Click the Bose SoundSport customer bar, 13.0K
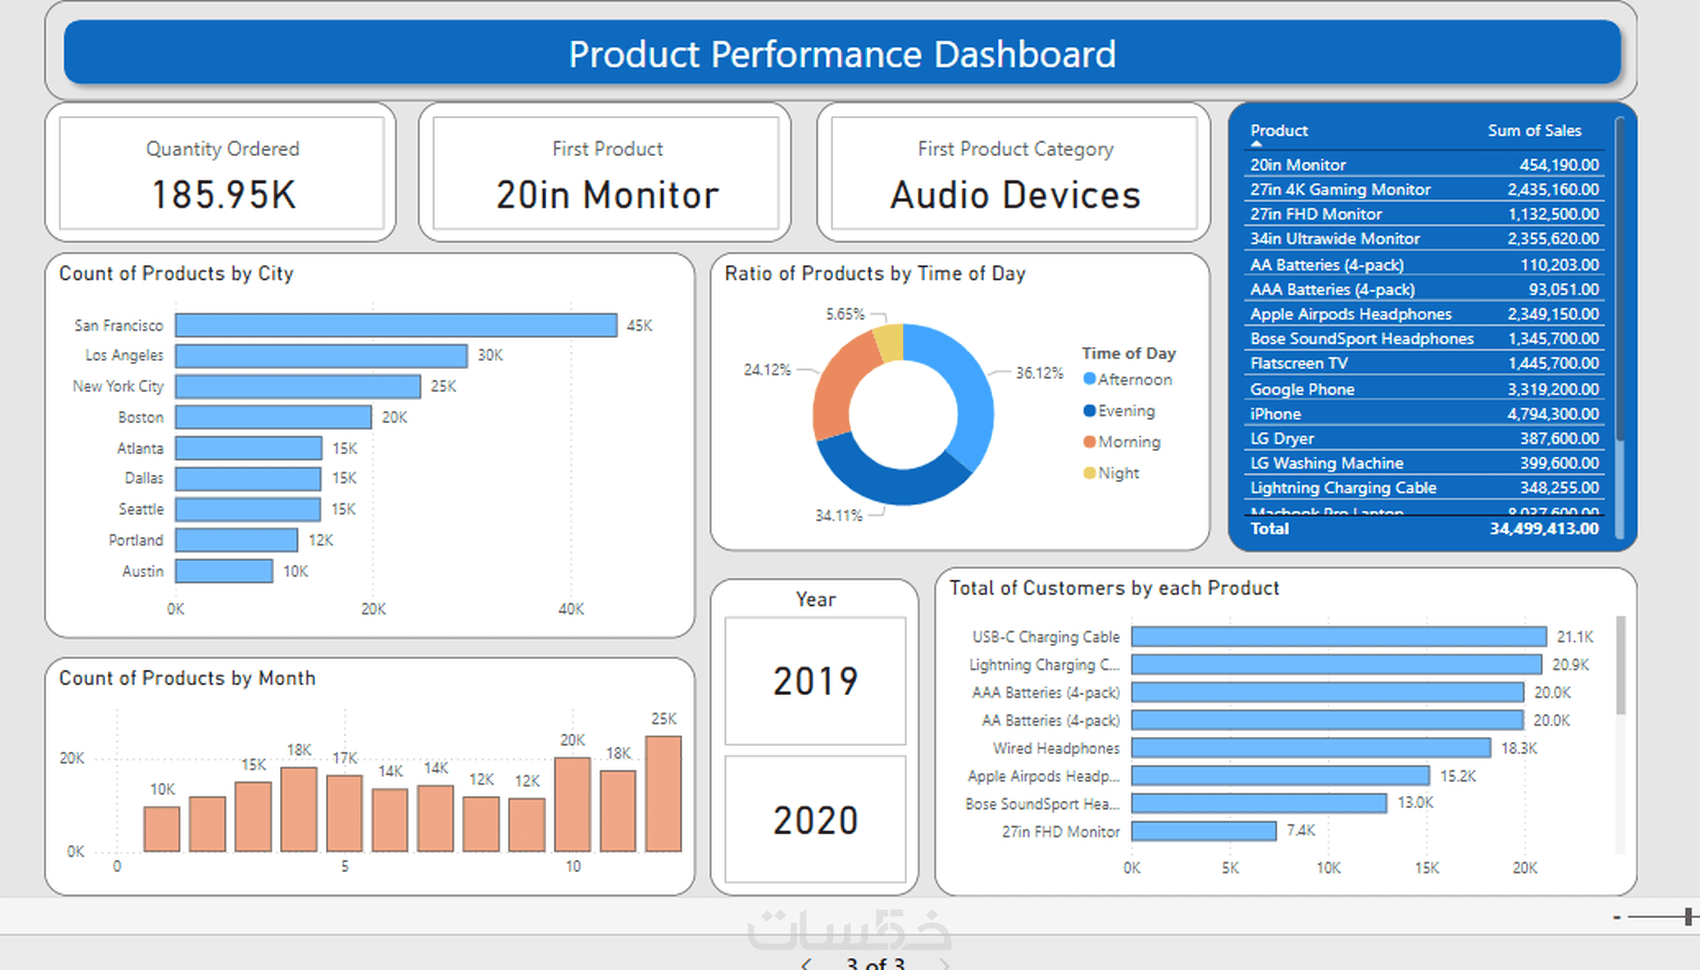 point(1259,803)
